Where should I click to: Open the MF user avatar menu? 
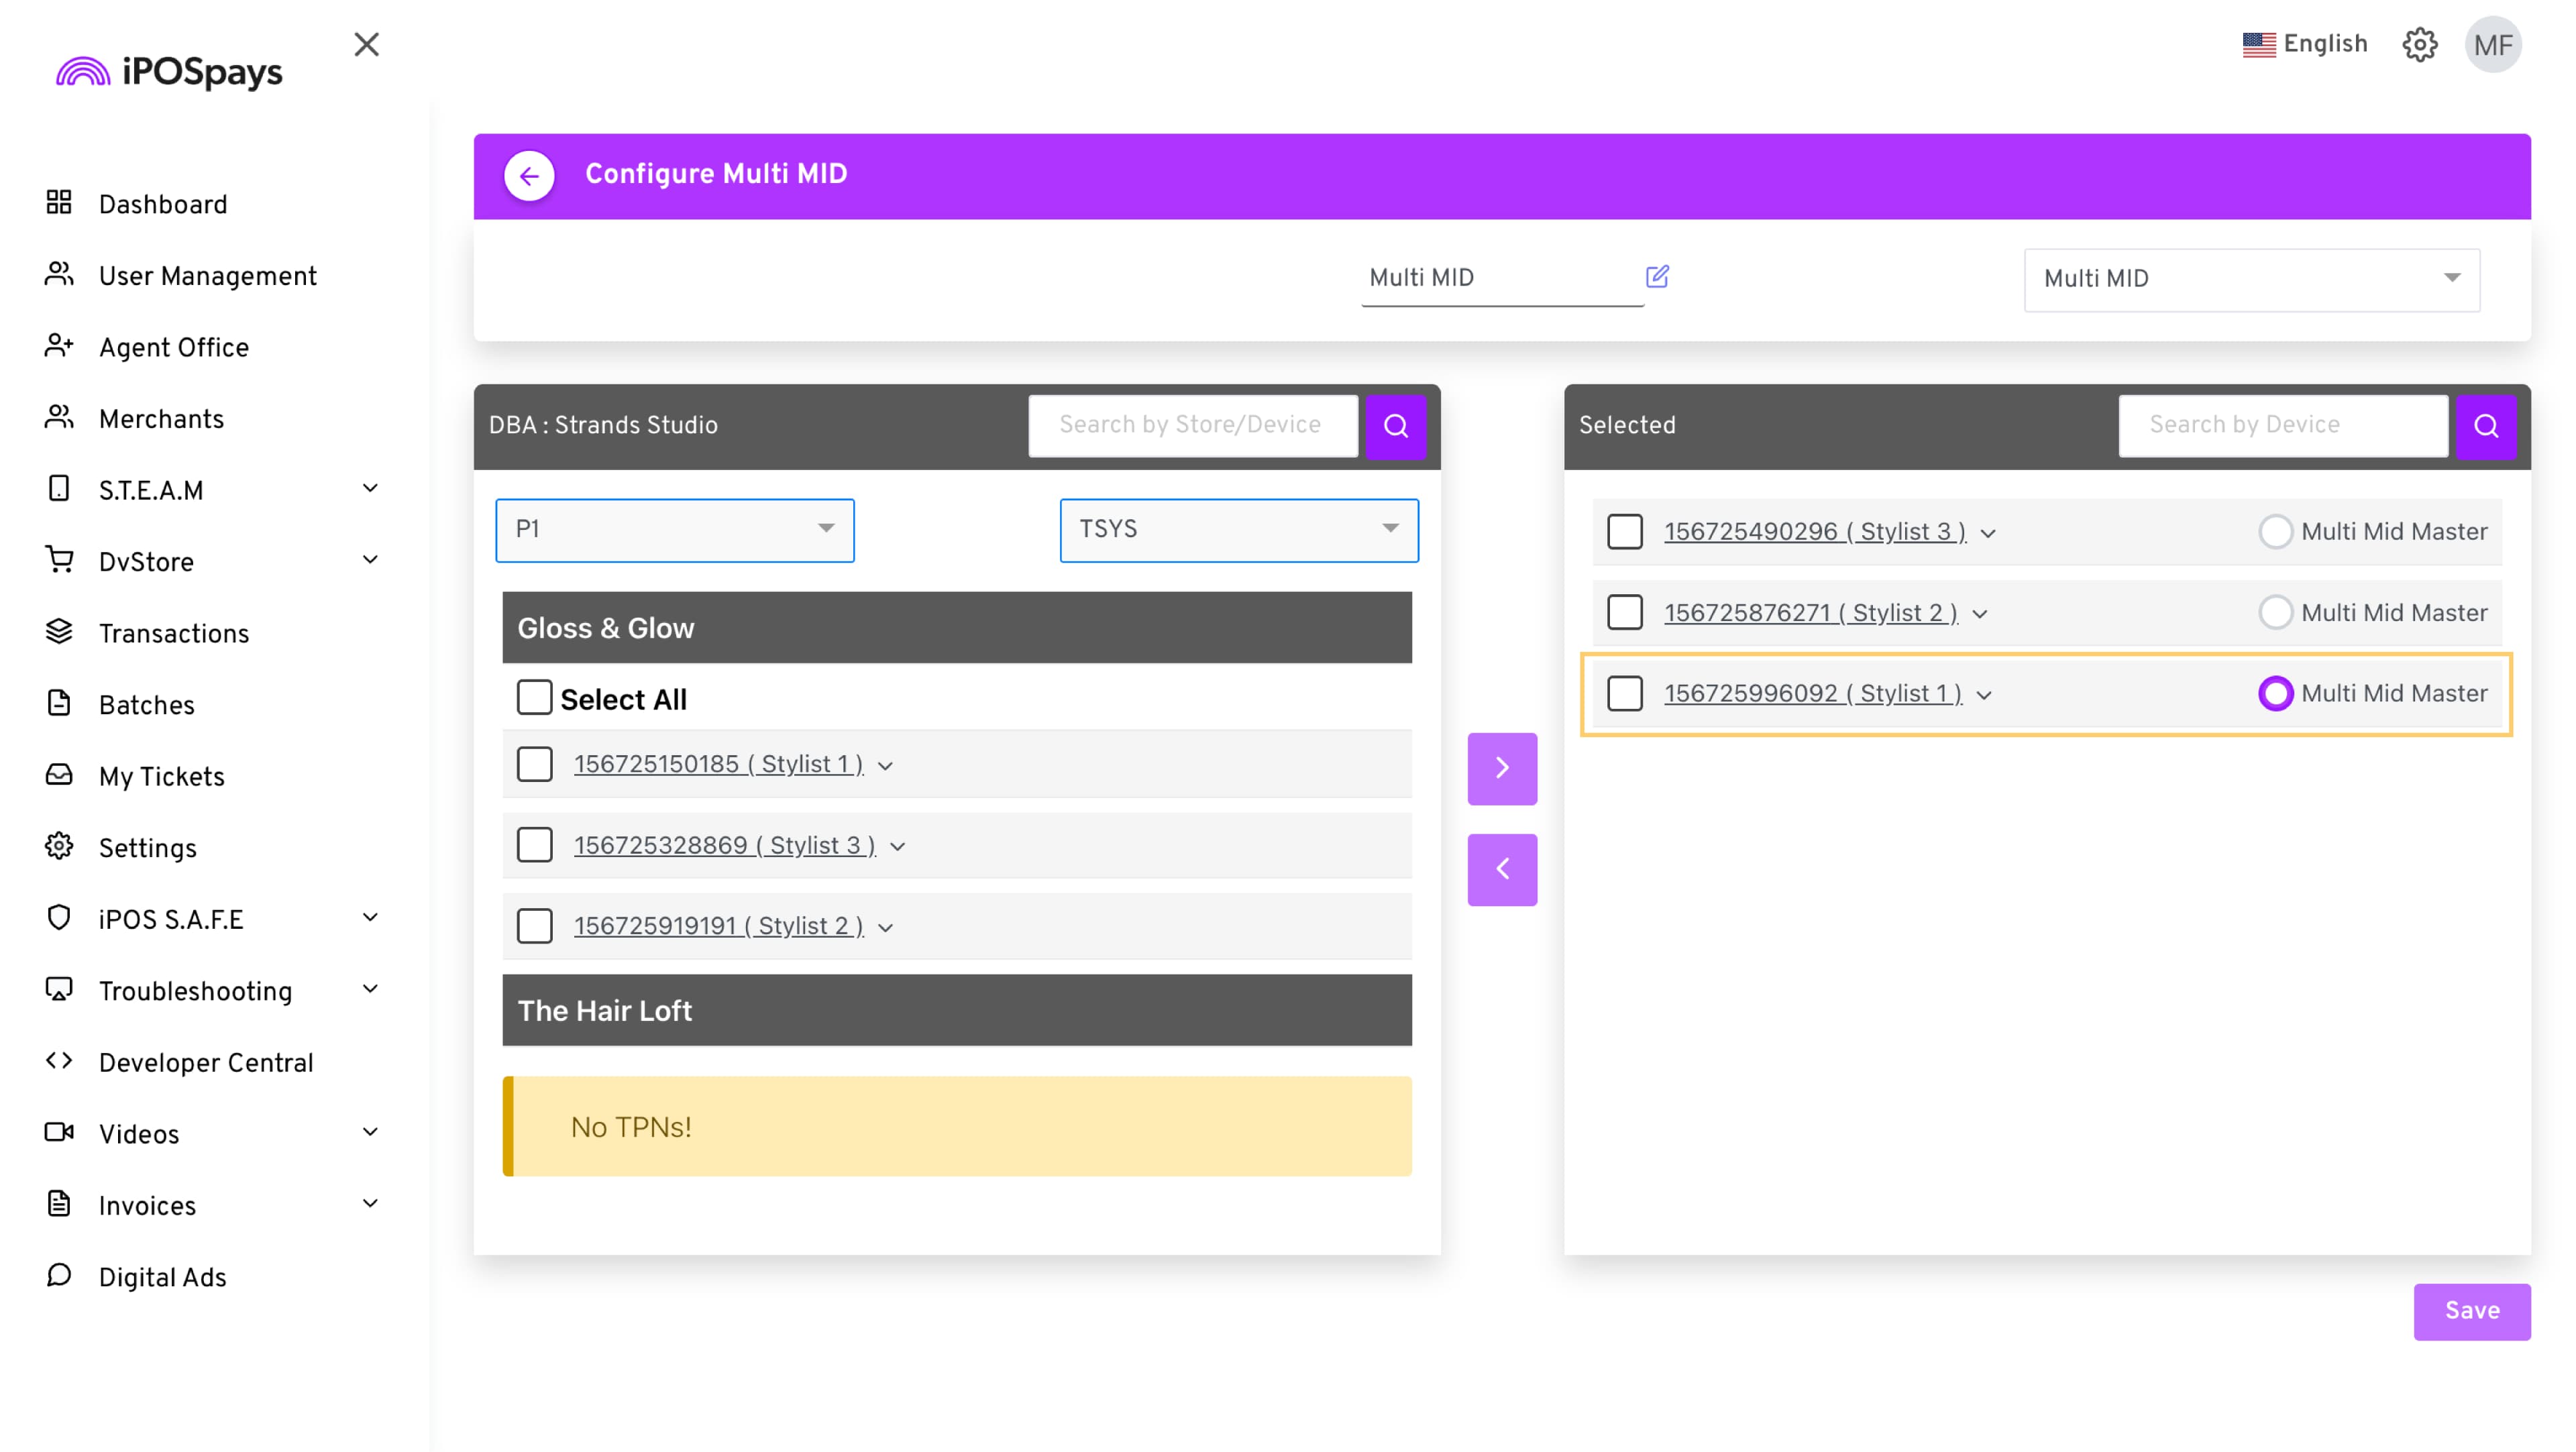coord(2493,45)
